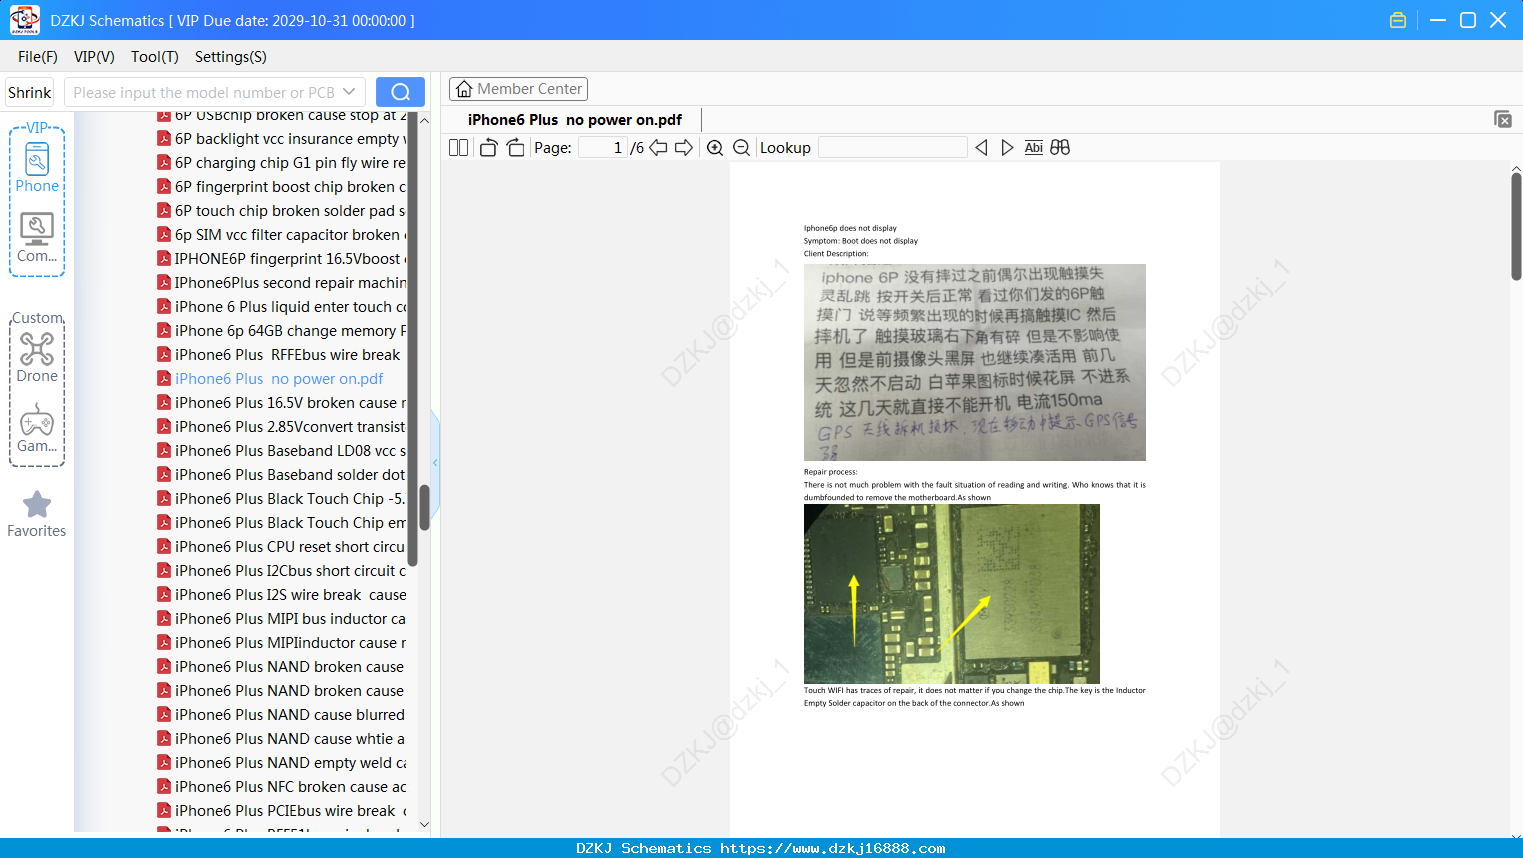
Task: Open iPhone6 Plus MIPI bus inductor file
Action: 290,619
